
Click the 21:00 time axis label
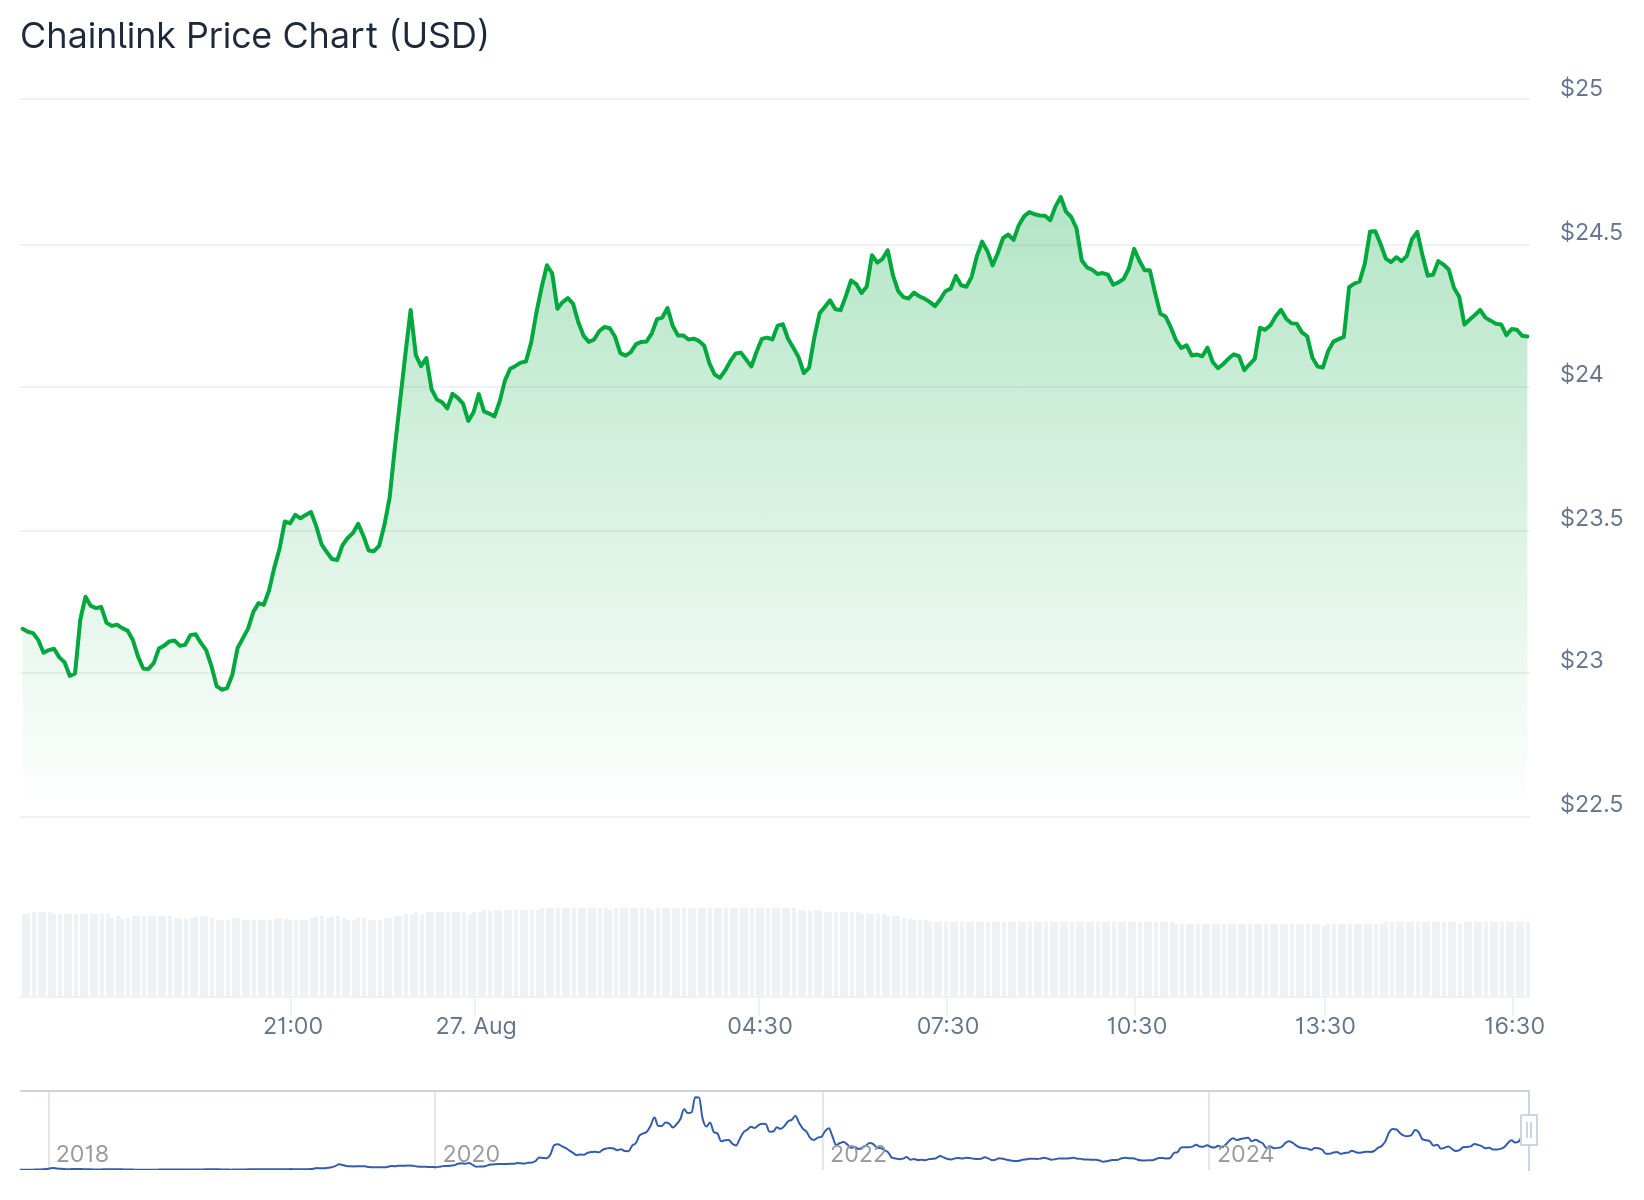click(293, 1026)
